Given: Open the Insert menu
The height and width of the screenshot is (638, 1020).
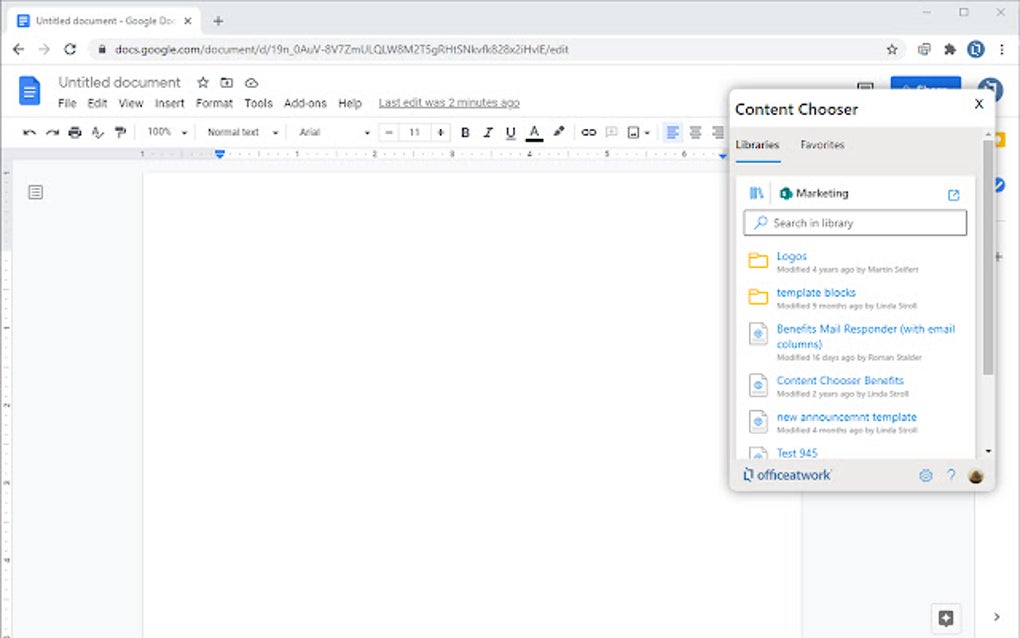Looking at the screenshot, I should point(170,103).
